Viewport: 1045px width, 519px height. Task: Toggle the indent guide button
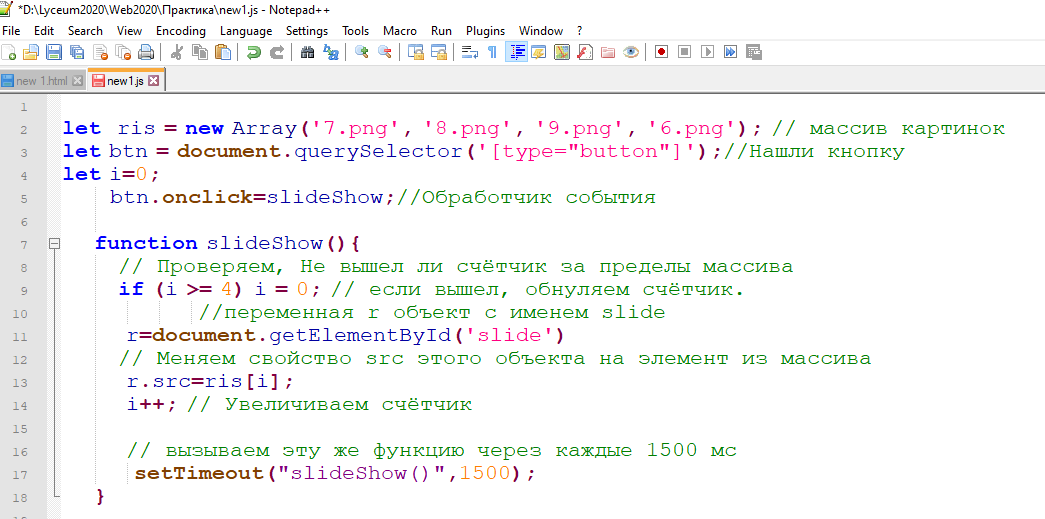tap(517, 52)
